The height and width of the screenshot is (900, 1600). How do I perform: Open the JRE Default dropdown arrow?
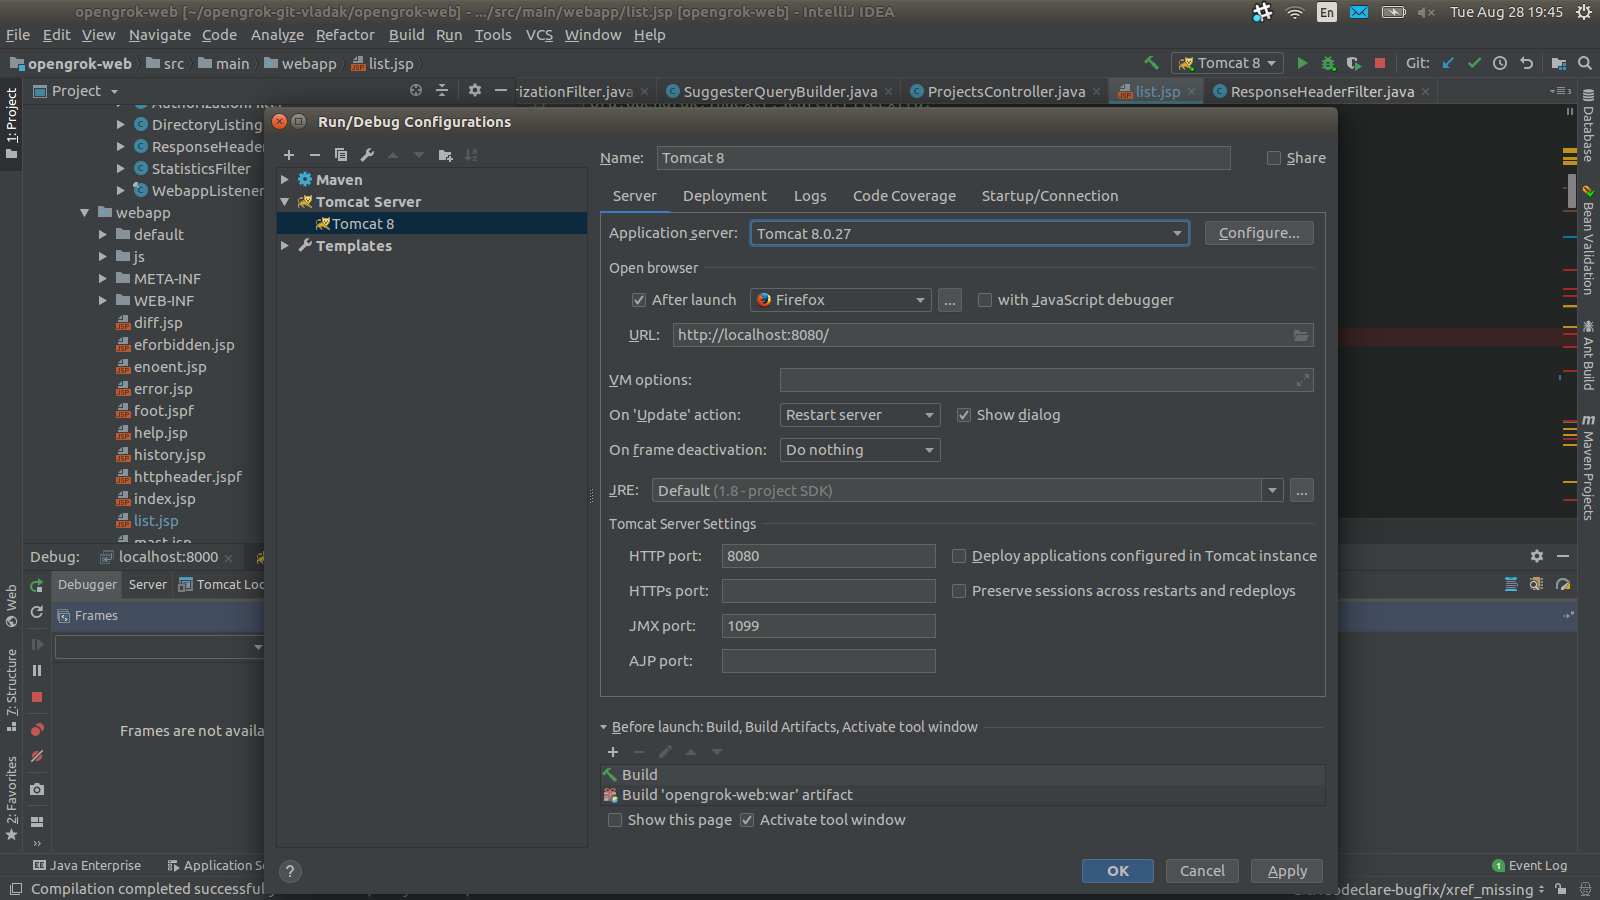click(x=1272, y=491)
